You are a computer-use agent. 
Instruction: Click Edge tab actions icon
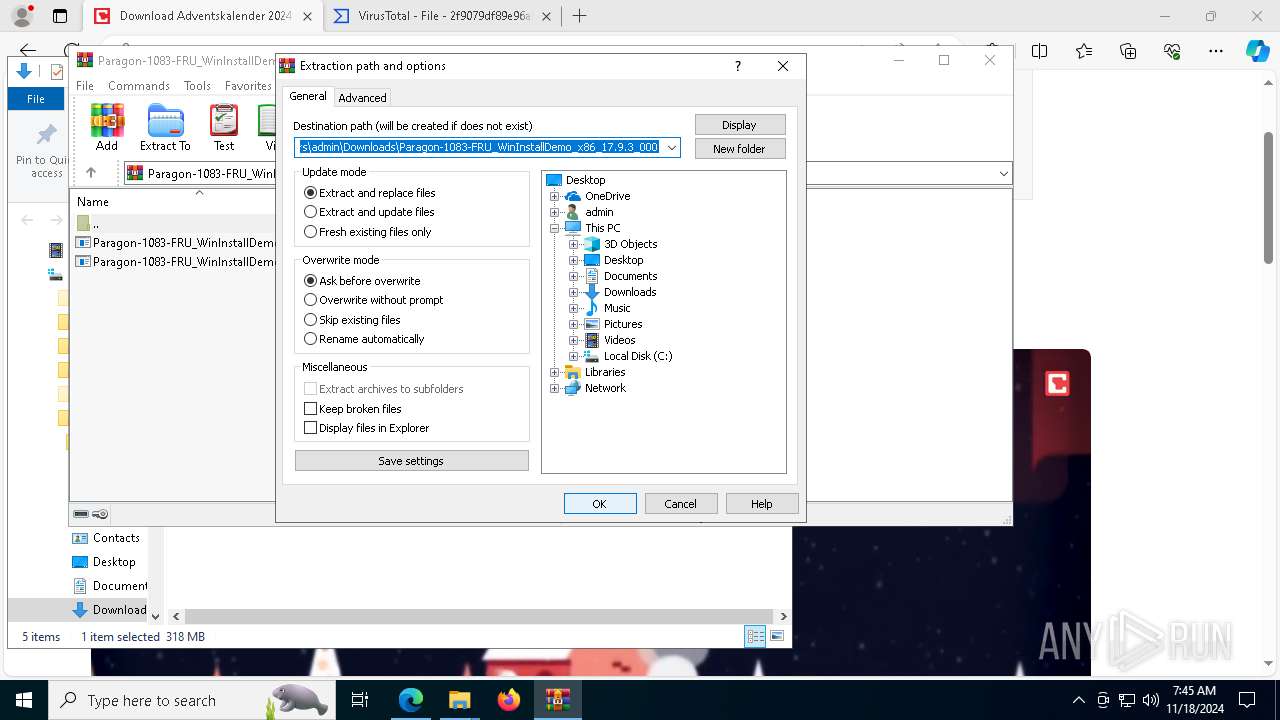click(60, 16)
